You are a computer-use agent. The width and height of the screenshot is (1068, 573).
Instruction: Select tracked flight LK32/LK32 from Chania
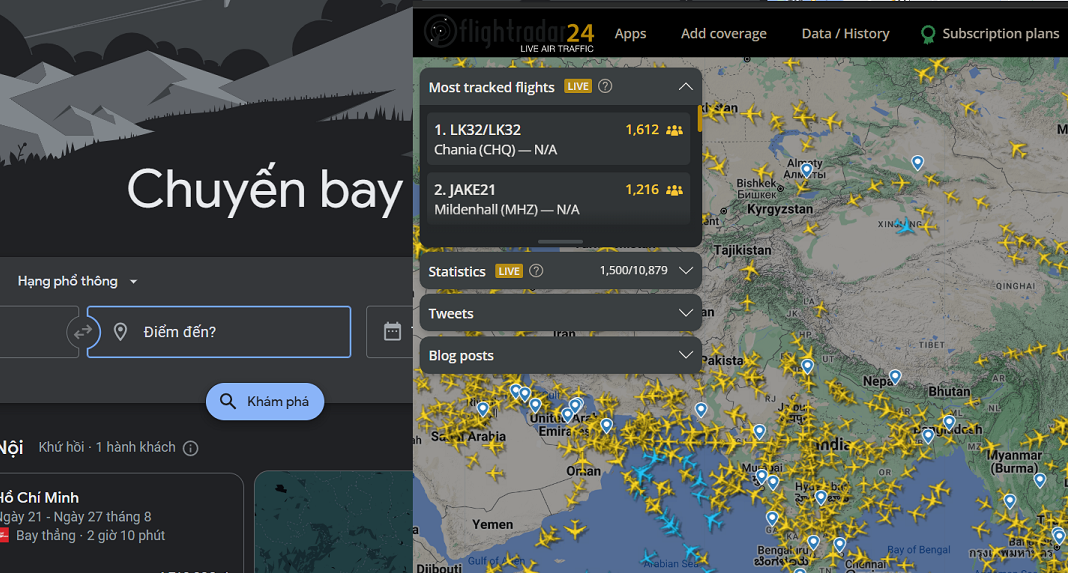(558, 139)
